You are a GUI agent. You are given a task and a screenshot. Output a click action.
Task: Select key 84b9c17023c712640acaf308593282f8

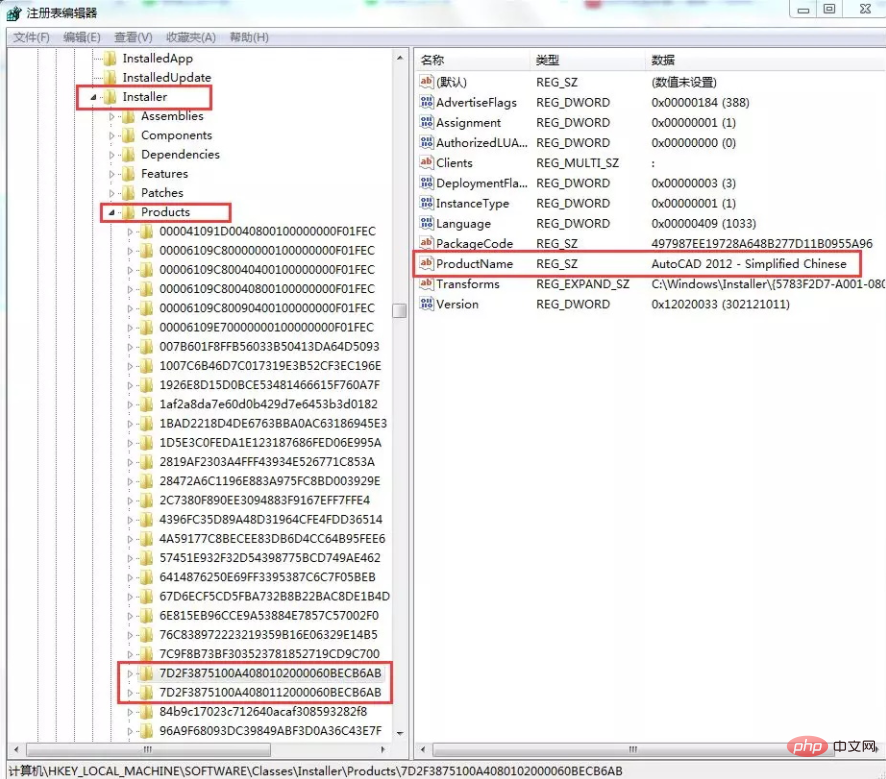[x=263, y=712]
